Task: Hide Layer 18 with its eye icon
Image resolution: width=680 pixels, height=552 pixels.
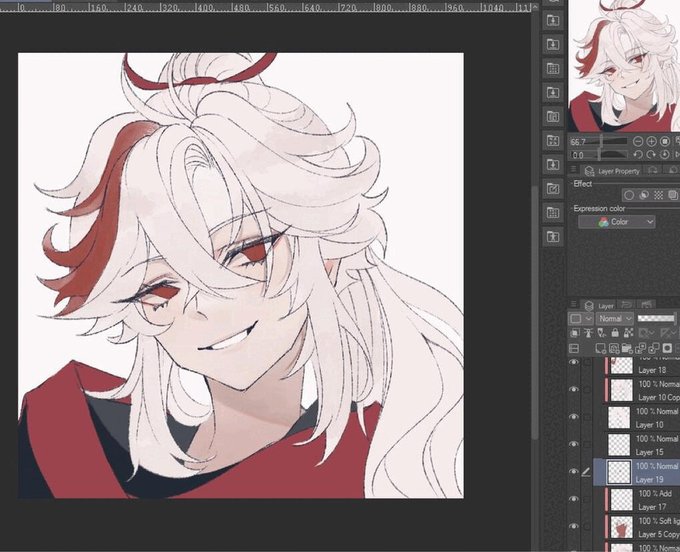Action: [574, 362]
